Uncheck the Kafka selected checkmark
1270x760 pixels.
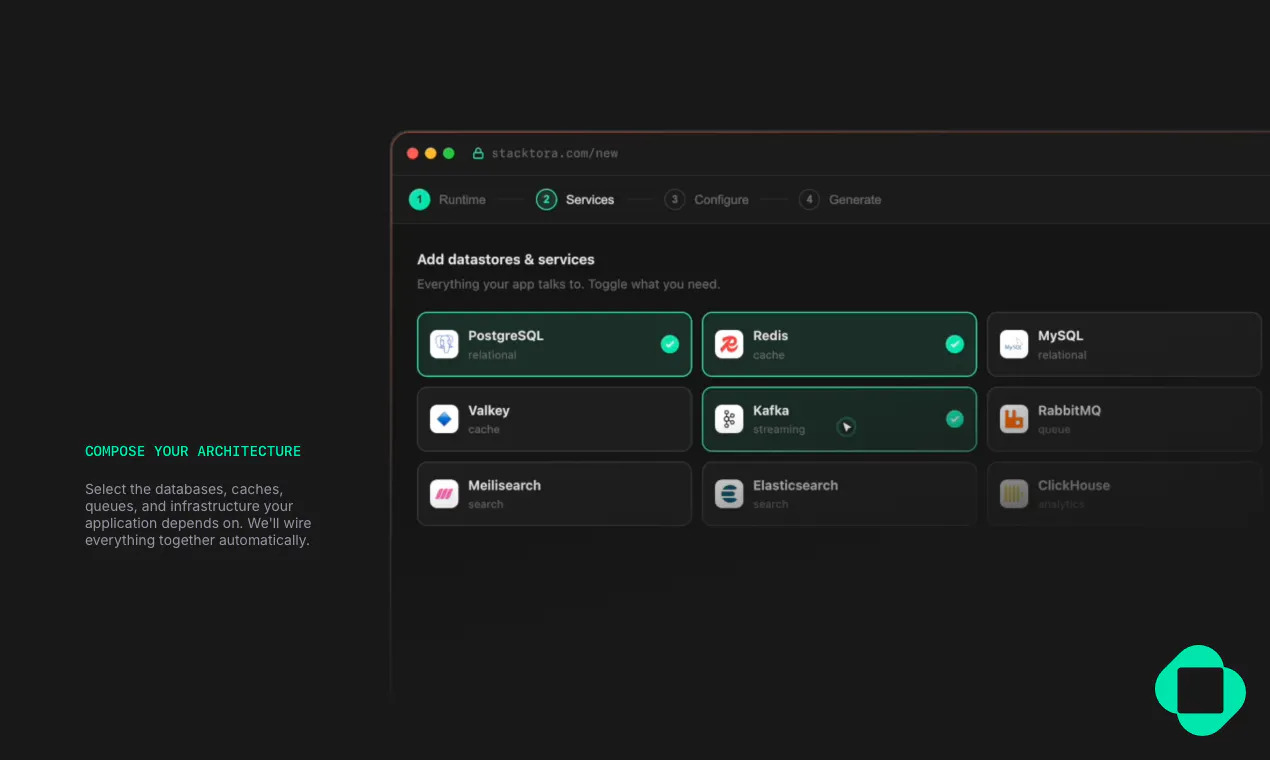[x=955, y=419]
